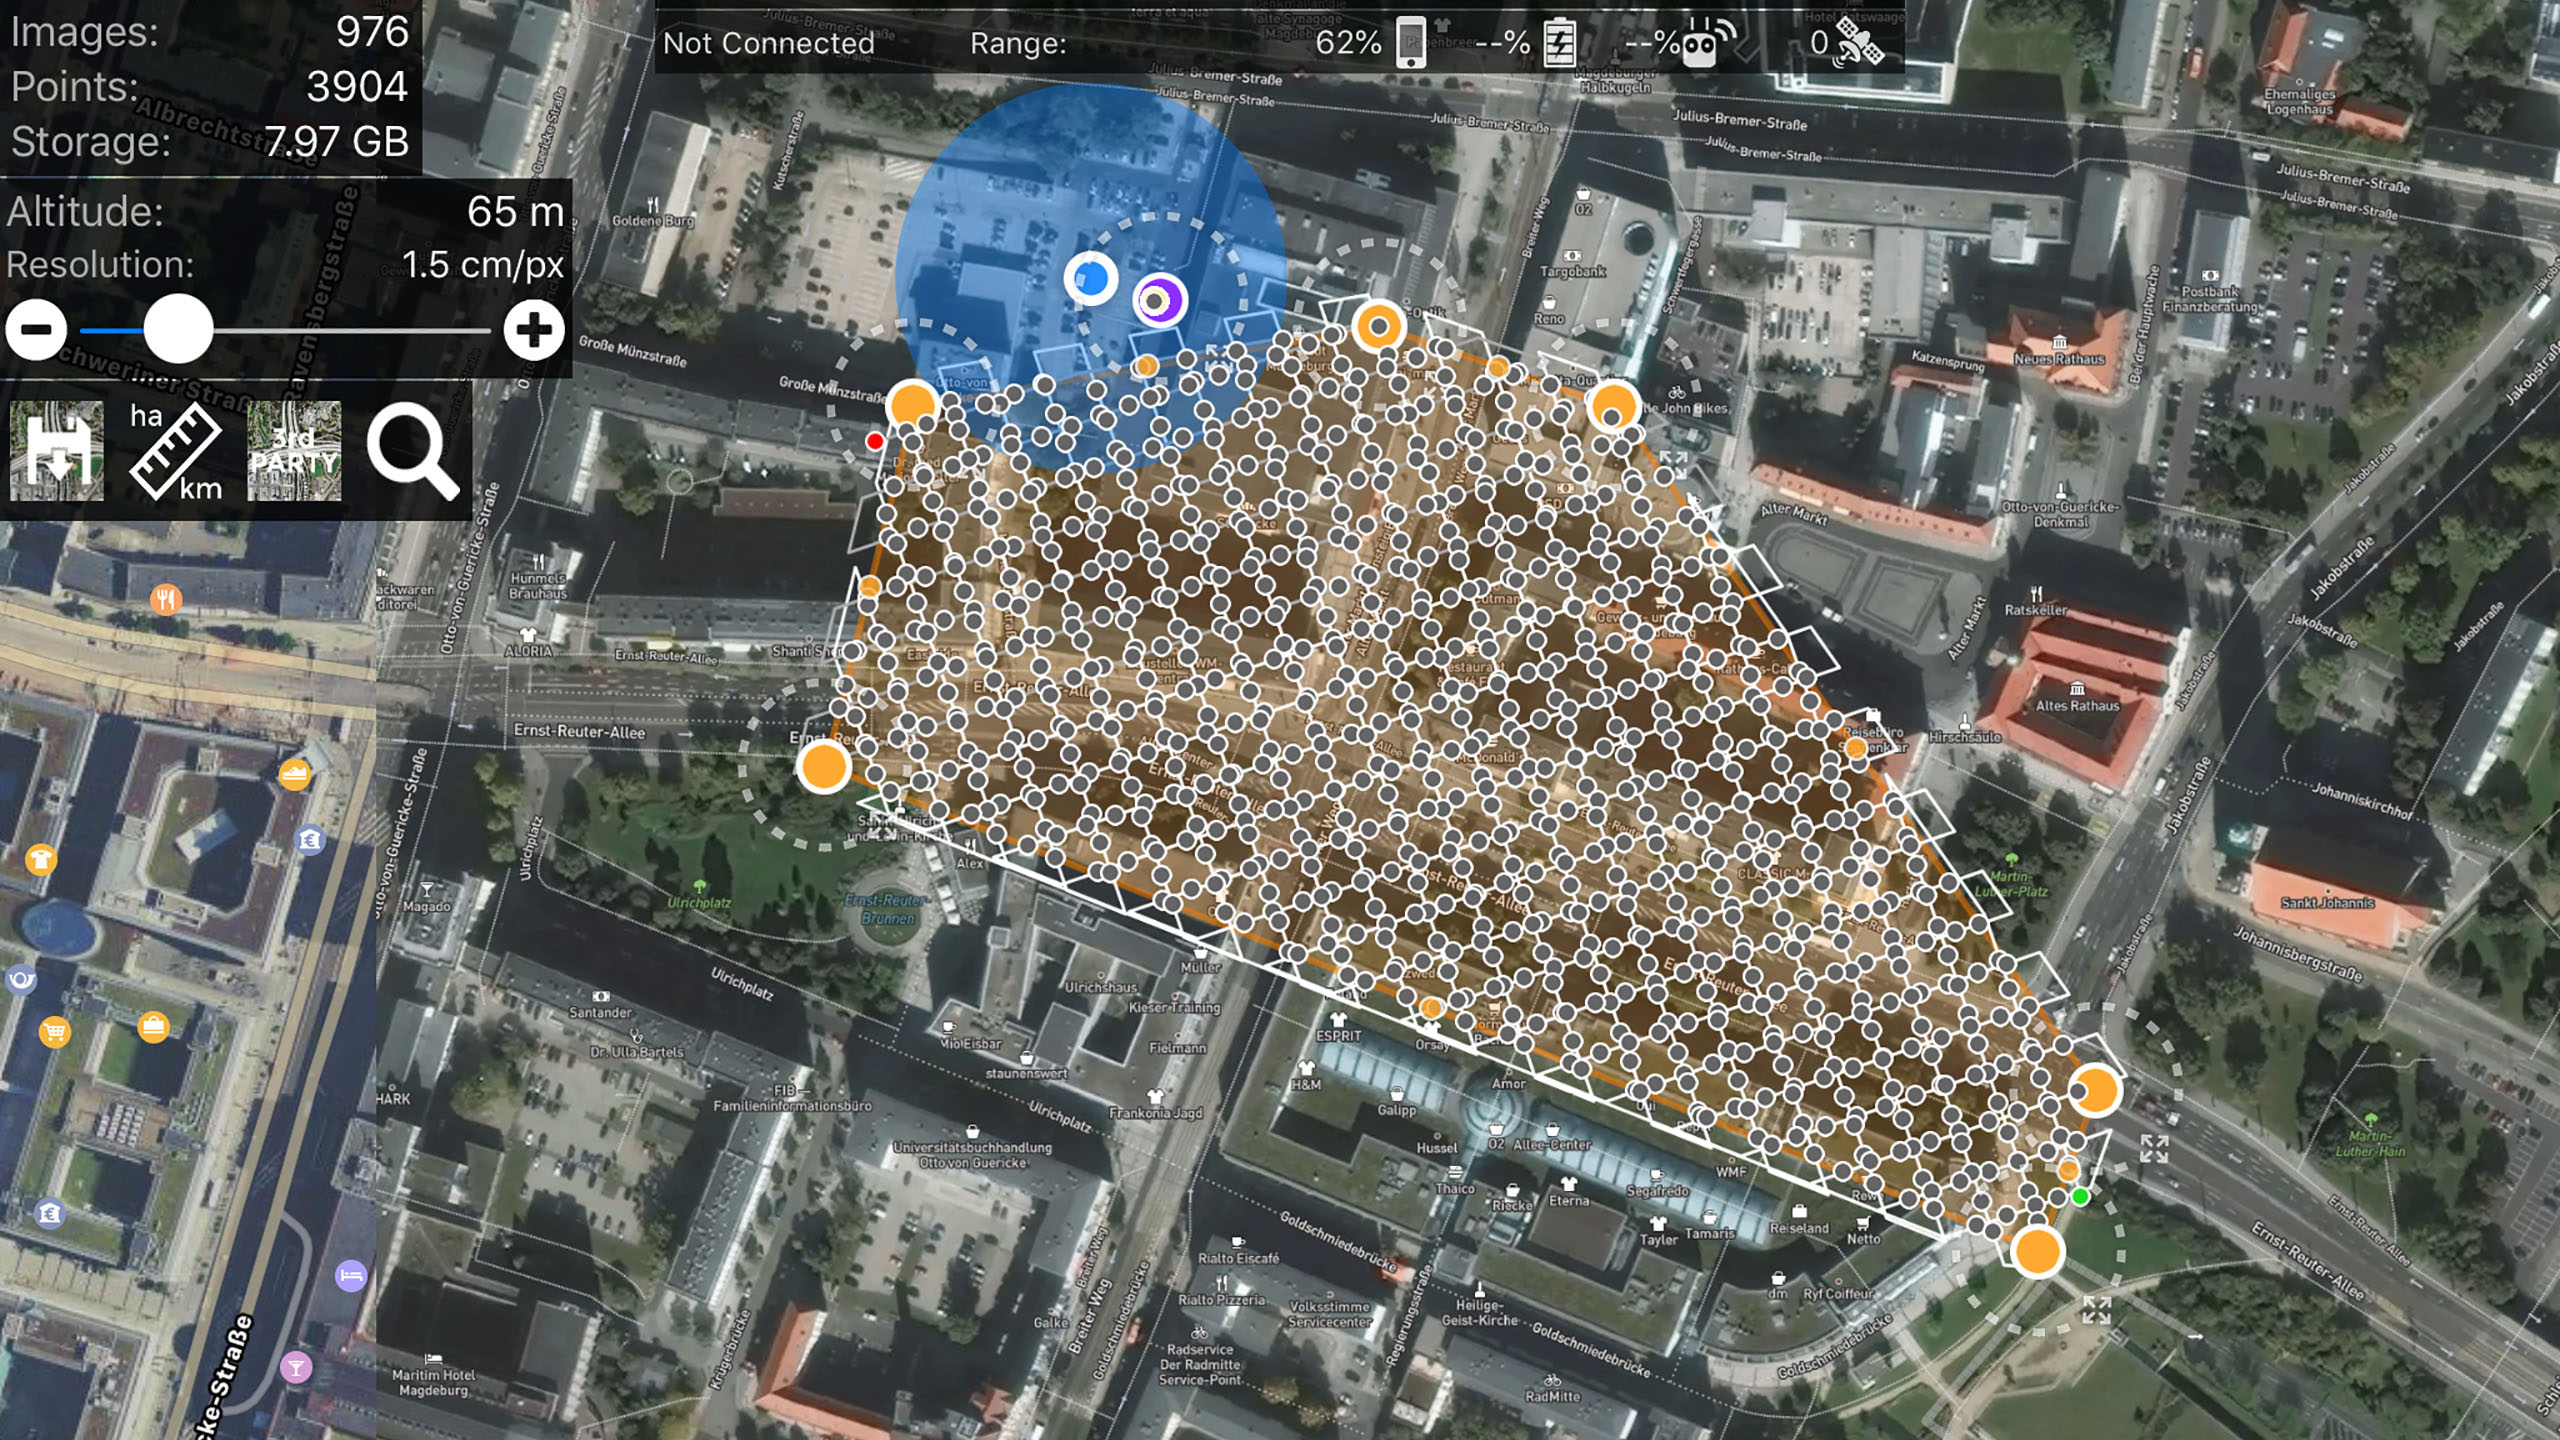2560x1440 pixels.
Task: Click the small orange midpoint near Reisebüro label
Action: (1856, 747)
